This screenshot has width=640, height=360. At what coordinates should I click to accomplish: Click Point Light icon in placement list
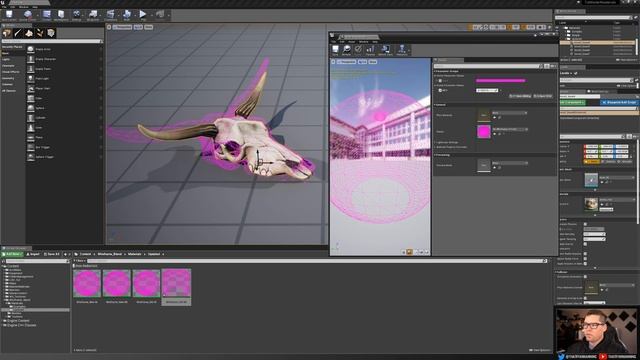coord(31,79)
